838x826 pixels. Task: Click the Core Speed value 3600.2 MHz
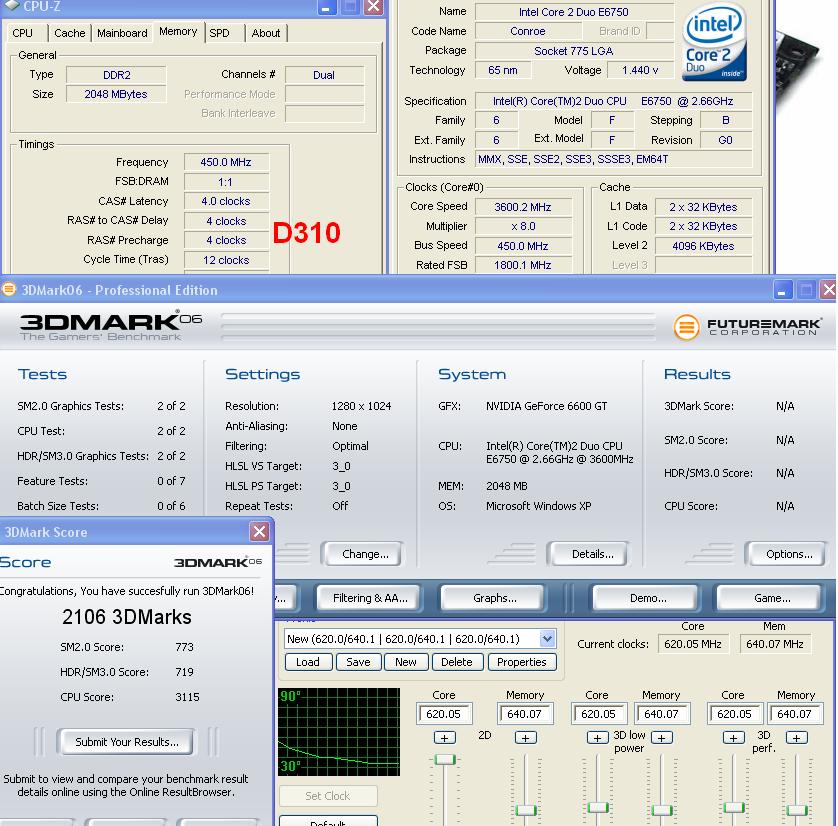click(x=523, y=207)
